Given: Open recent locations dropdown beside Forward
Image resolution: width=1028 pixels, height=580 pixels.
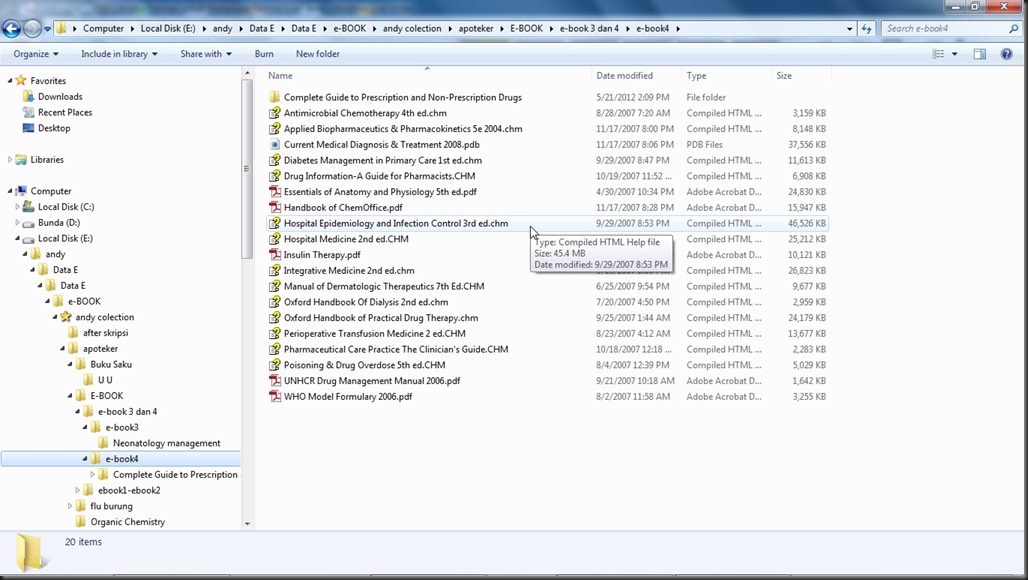Looking at the screenshot, I should coord(47,29).
